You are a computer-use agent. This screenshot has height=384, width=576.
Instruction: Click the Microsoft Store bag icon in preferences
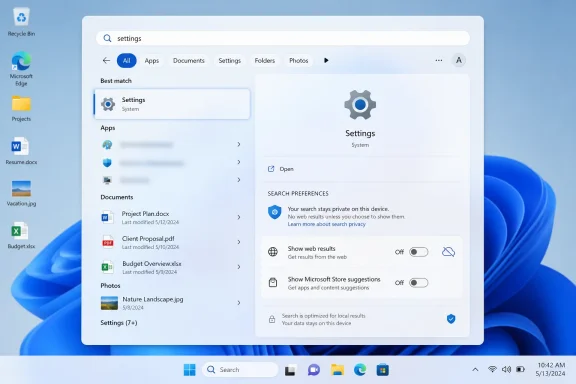pyautogui.click(x=273, y=283)
